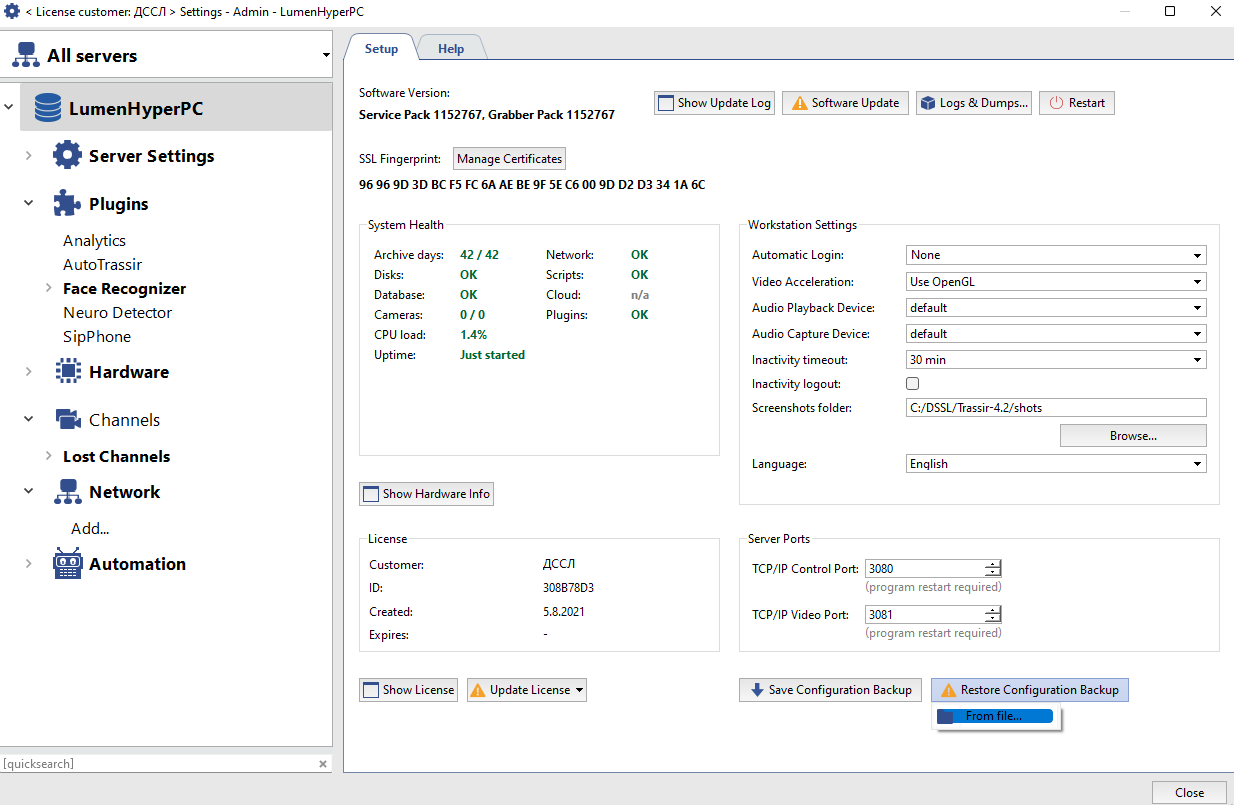Expand the Server Settings tree node
The height and width of the screenshot is (805, 1234).
29,156
